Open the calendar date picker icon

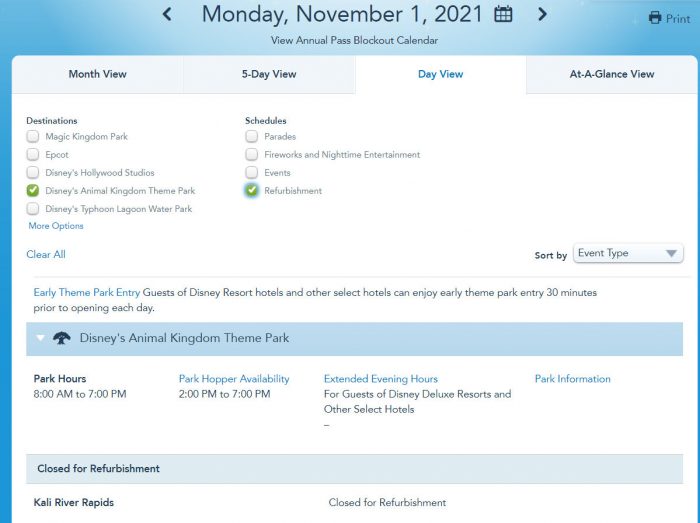tap(504, 14)
